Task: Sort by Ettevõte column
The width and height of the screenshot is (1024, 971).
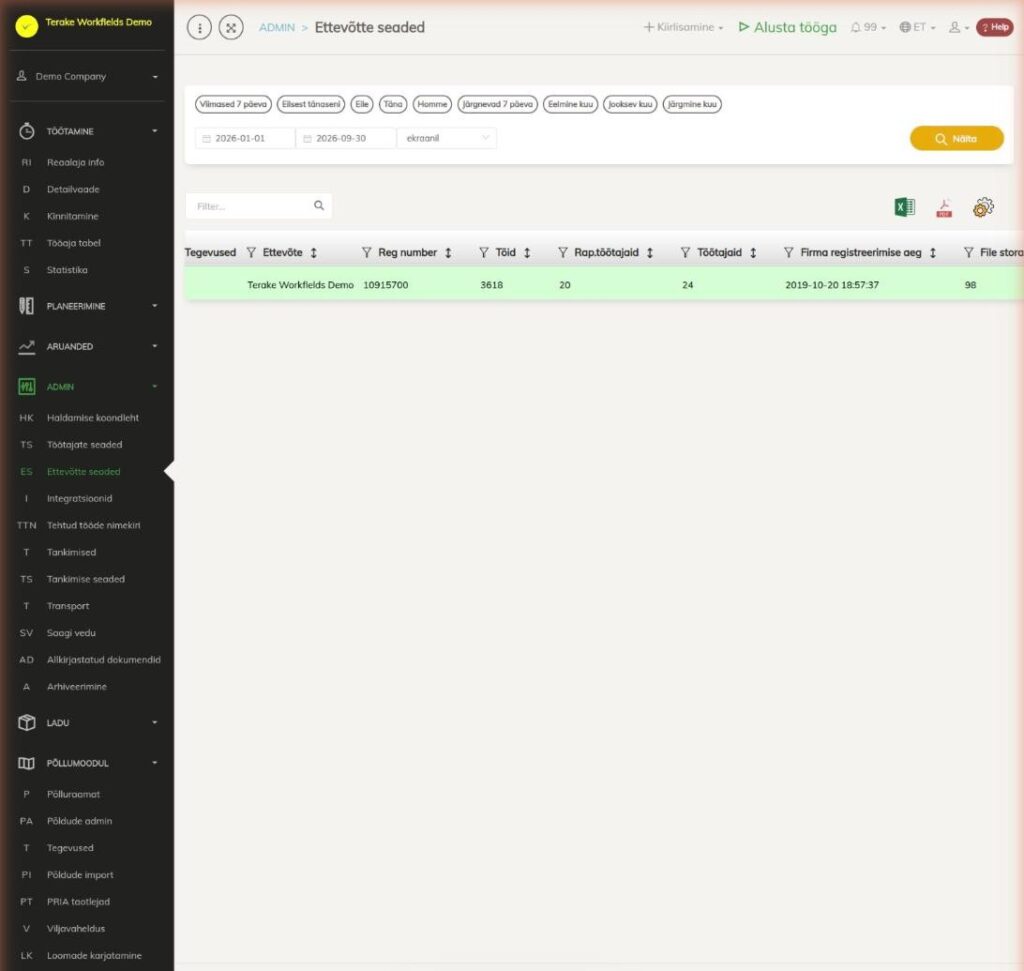Action: (x=313, y=253)
